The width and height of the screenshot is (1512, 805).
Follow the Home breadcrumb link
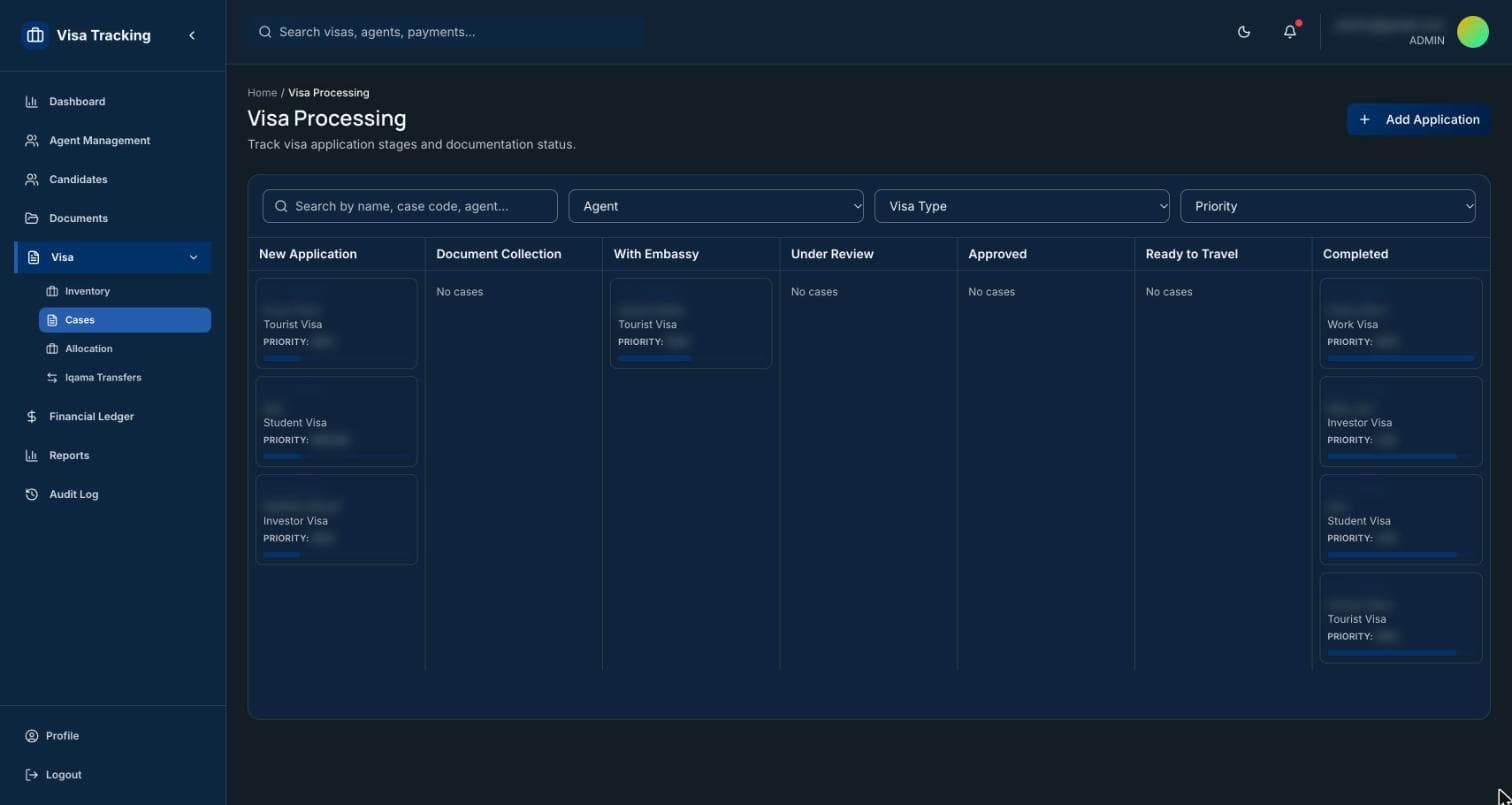click(x=262, y=93)
